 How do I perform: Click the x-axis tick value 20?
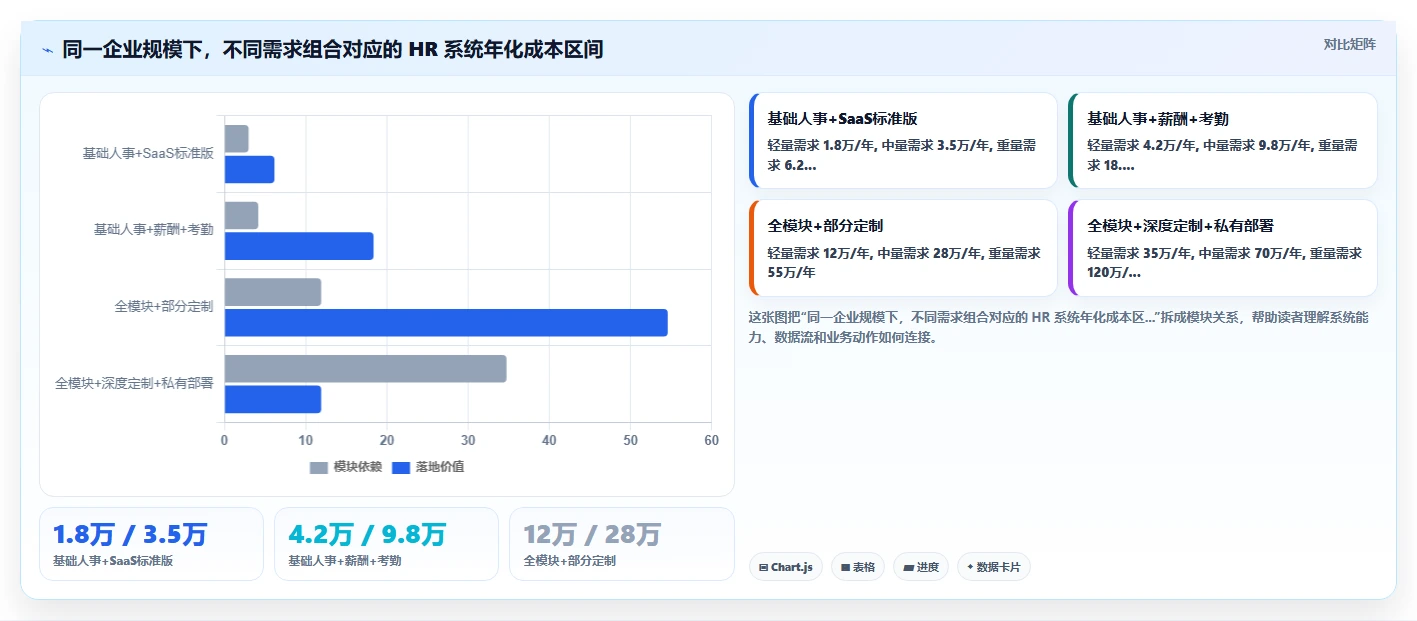(386, 440)
